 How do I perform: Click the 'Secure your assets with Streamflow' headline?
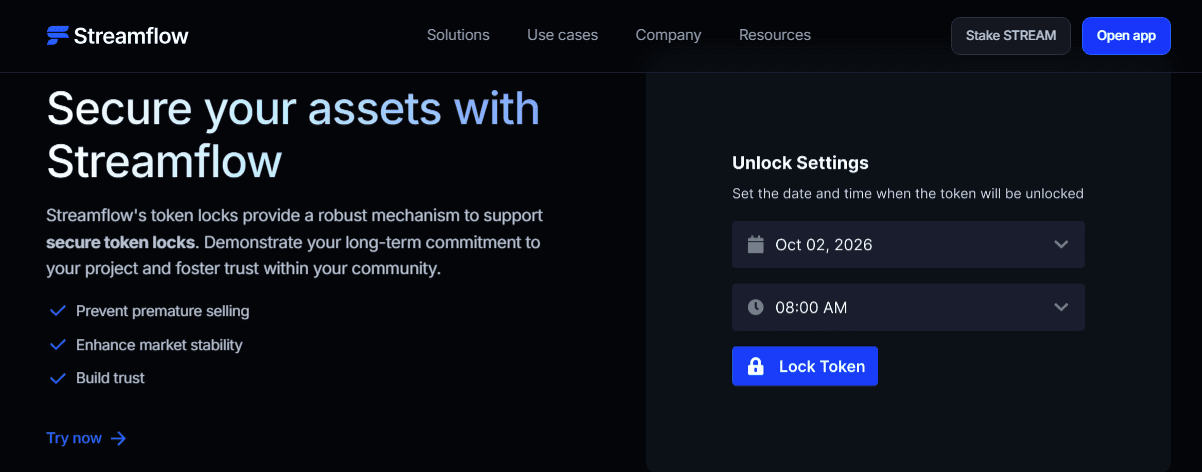click(x=293, y=134)
